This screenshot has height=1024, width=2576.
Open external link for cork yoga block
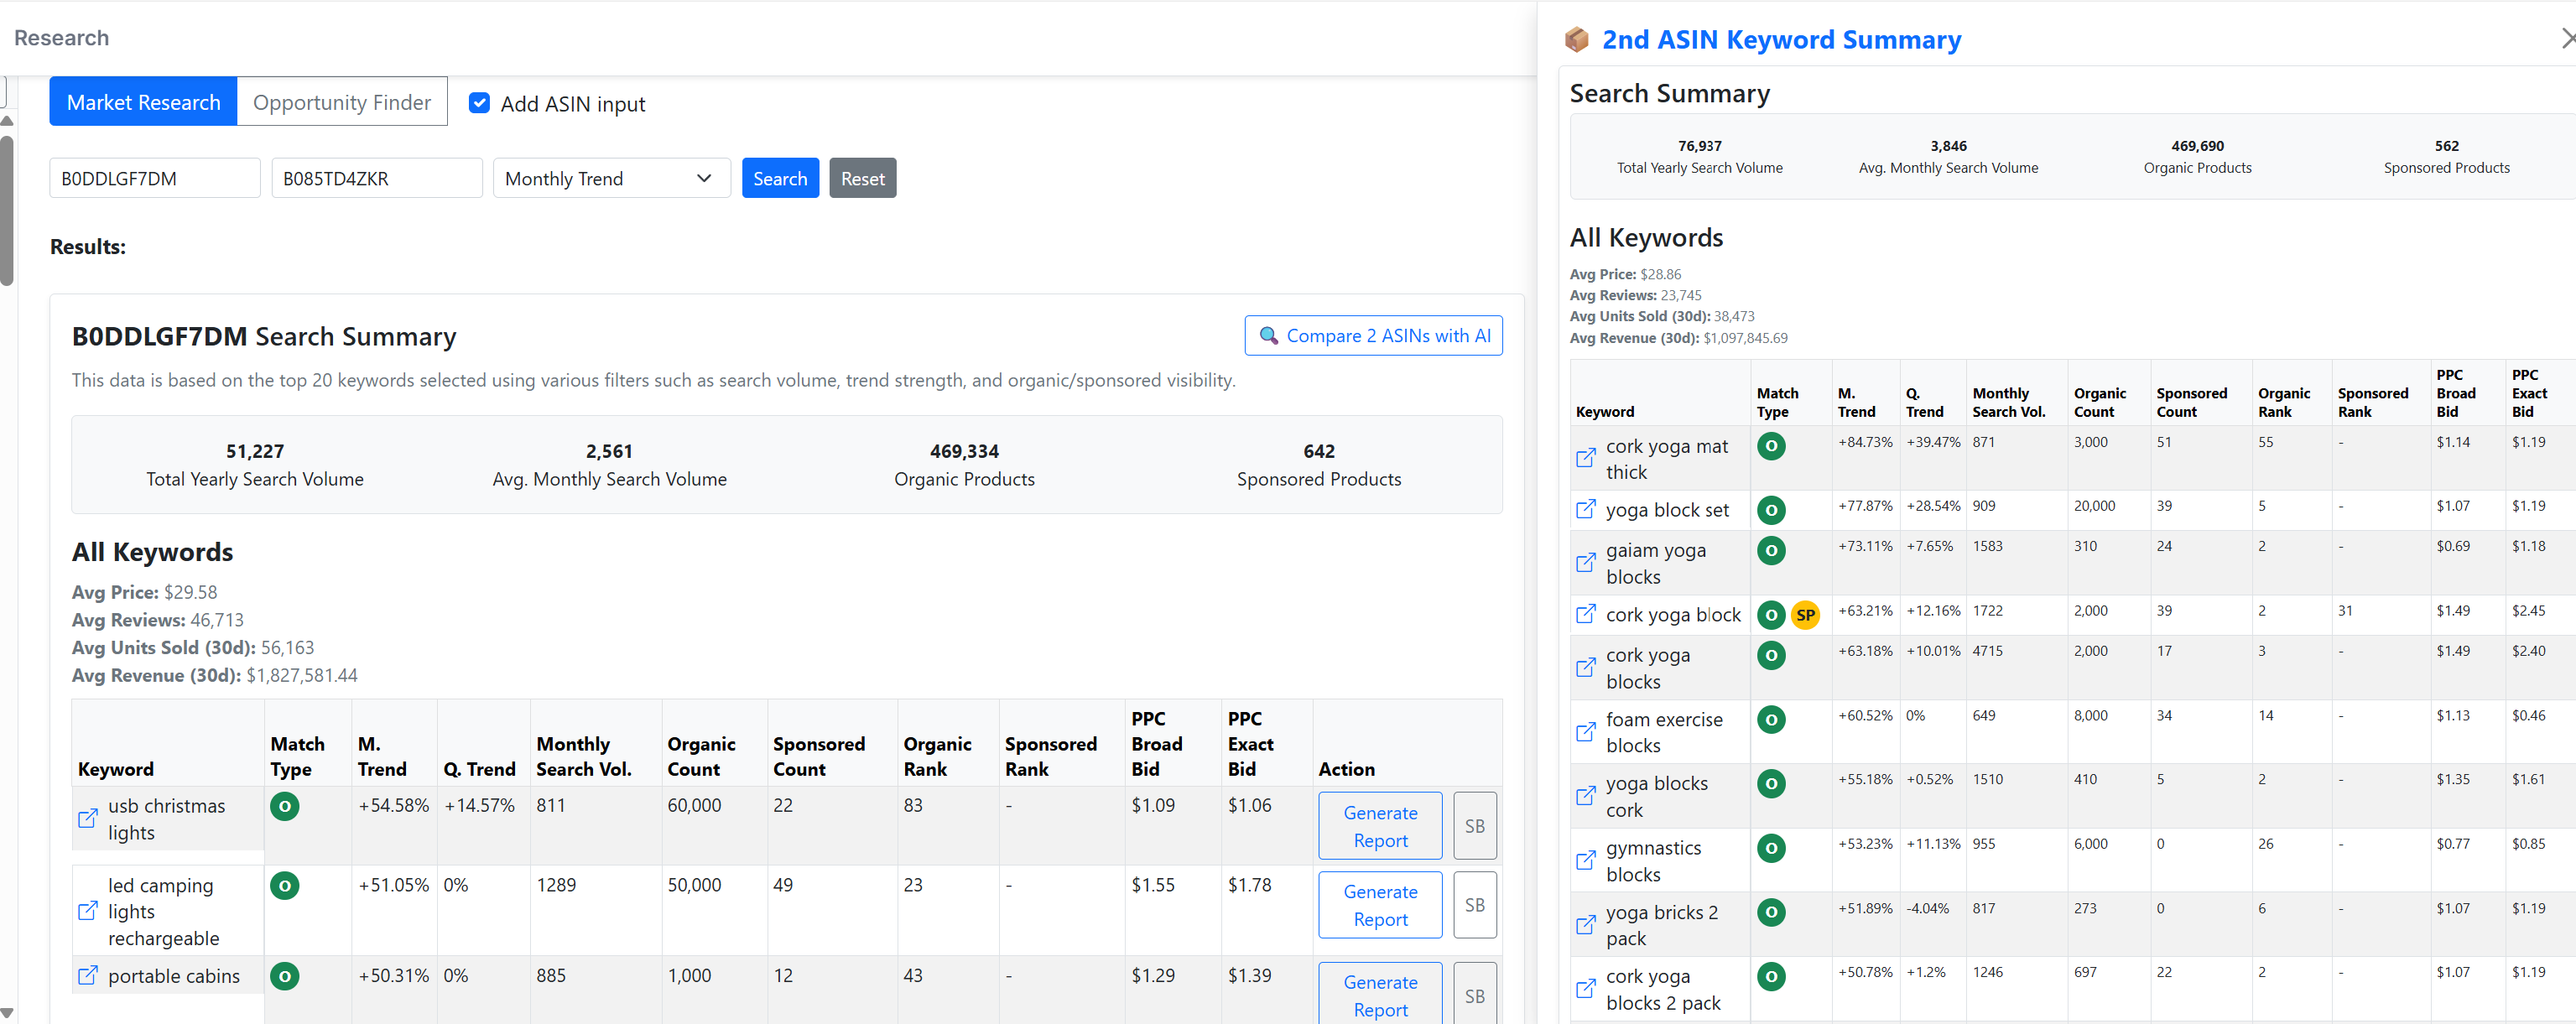pyautogui.click(x=1586, y=614)
